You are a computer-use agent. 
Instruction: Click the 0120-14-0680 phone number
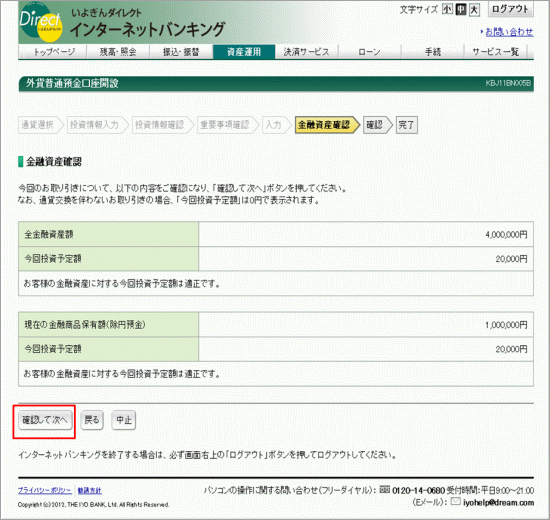click(x=418, y=490)
